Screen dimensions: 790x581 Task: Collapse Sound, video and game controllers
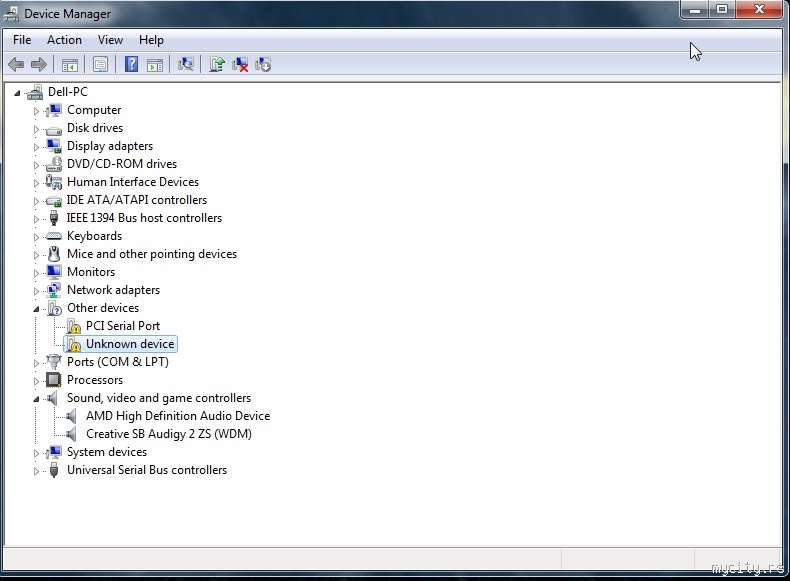point(36,399)
